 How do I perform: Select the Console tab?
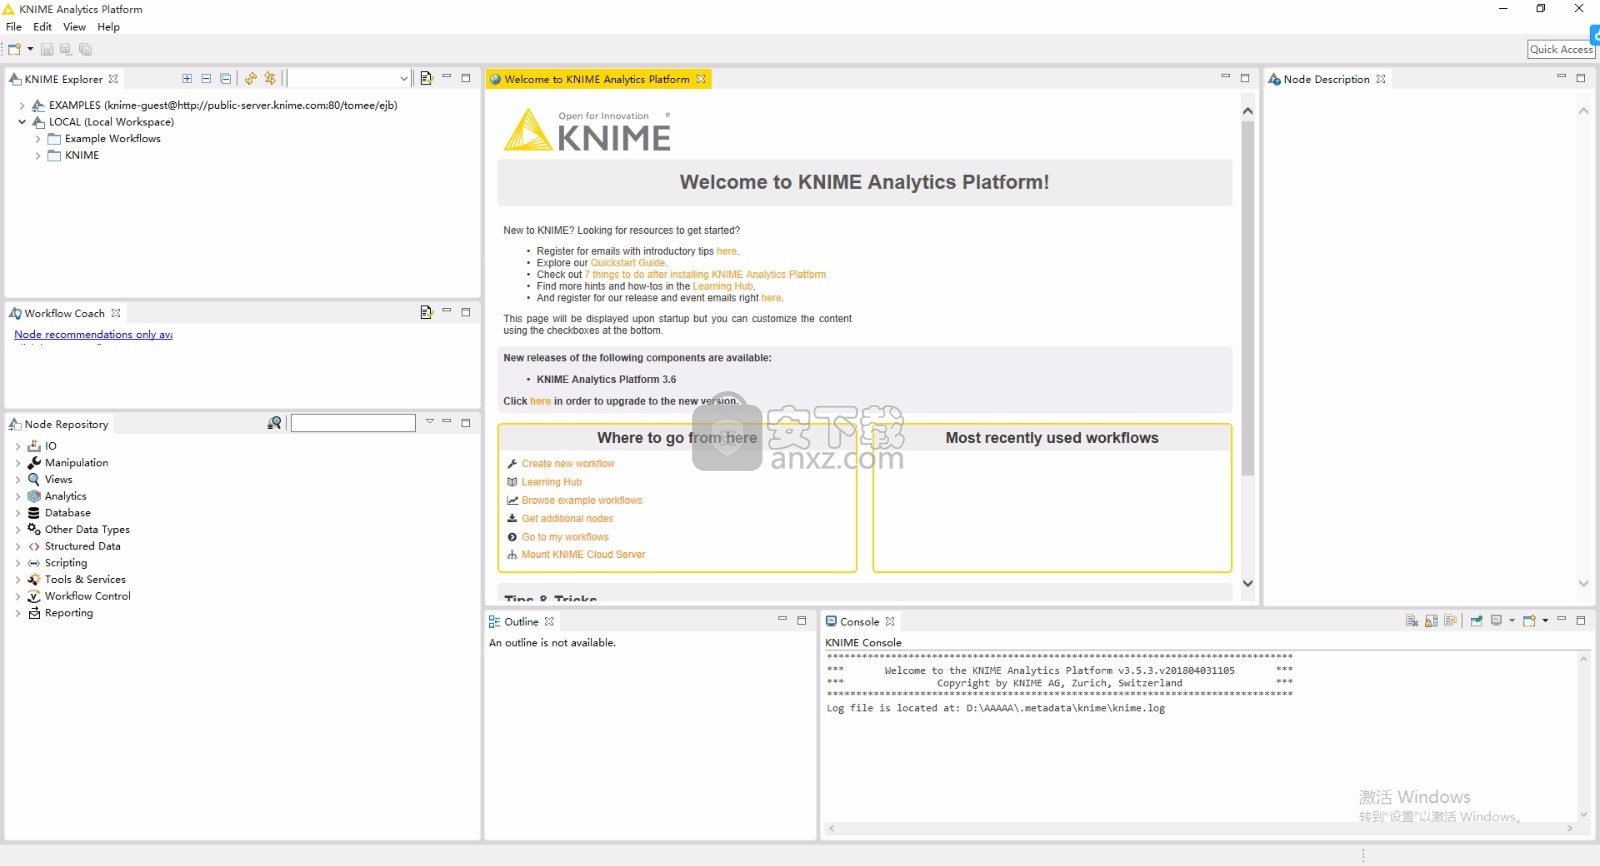(x=860, y=621)
